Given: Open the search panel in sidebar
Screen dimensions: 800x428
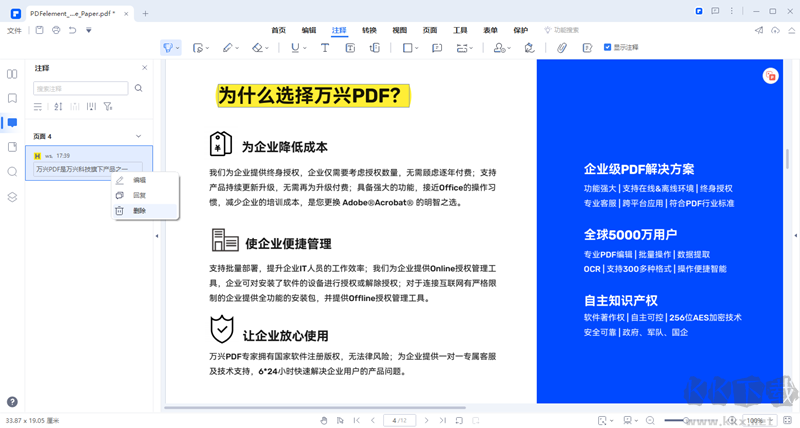Looking at the screenshot, I should pyautogui.click(x=12, y=172).
